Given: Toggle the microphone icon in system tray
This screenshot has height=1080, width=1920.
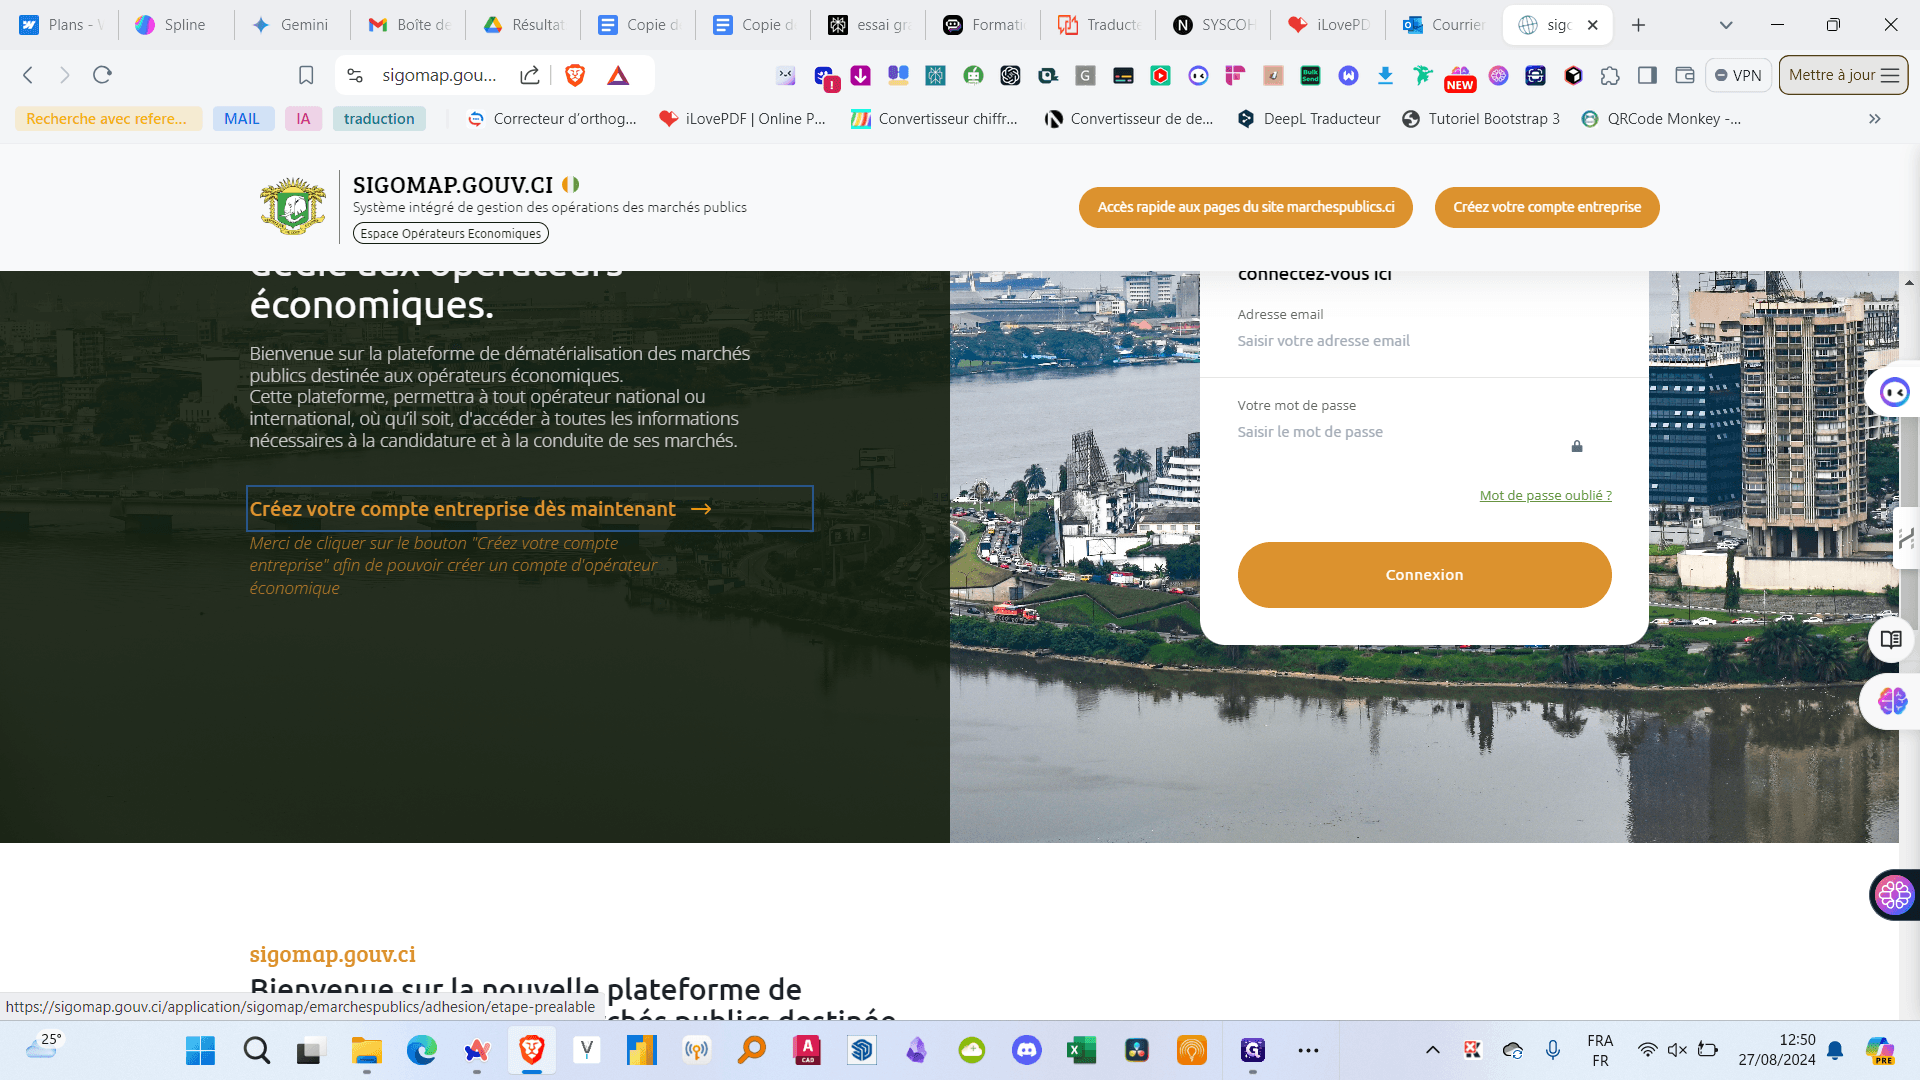Looking at the screenshot, I should [x=1553, y=1050].
